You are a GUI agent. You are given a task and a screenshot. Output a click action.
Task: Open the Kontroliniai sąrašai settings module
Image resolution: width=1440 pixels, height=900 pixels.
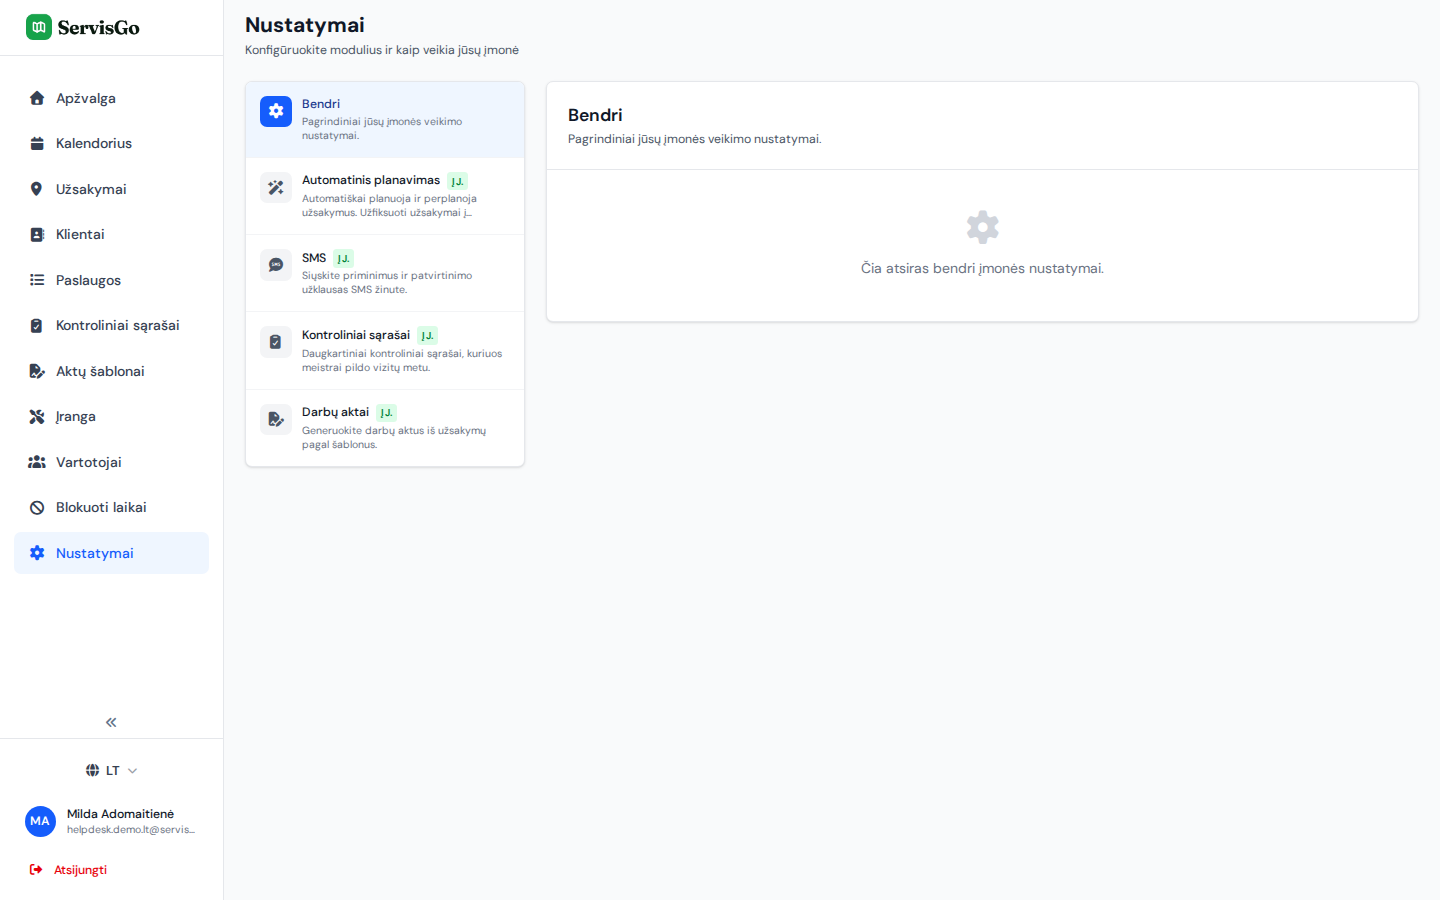tap(385, 351)
